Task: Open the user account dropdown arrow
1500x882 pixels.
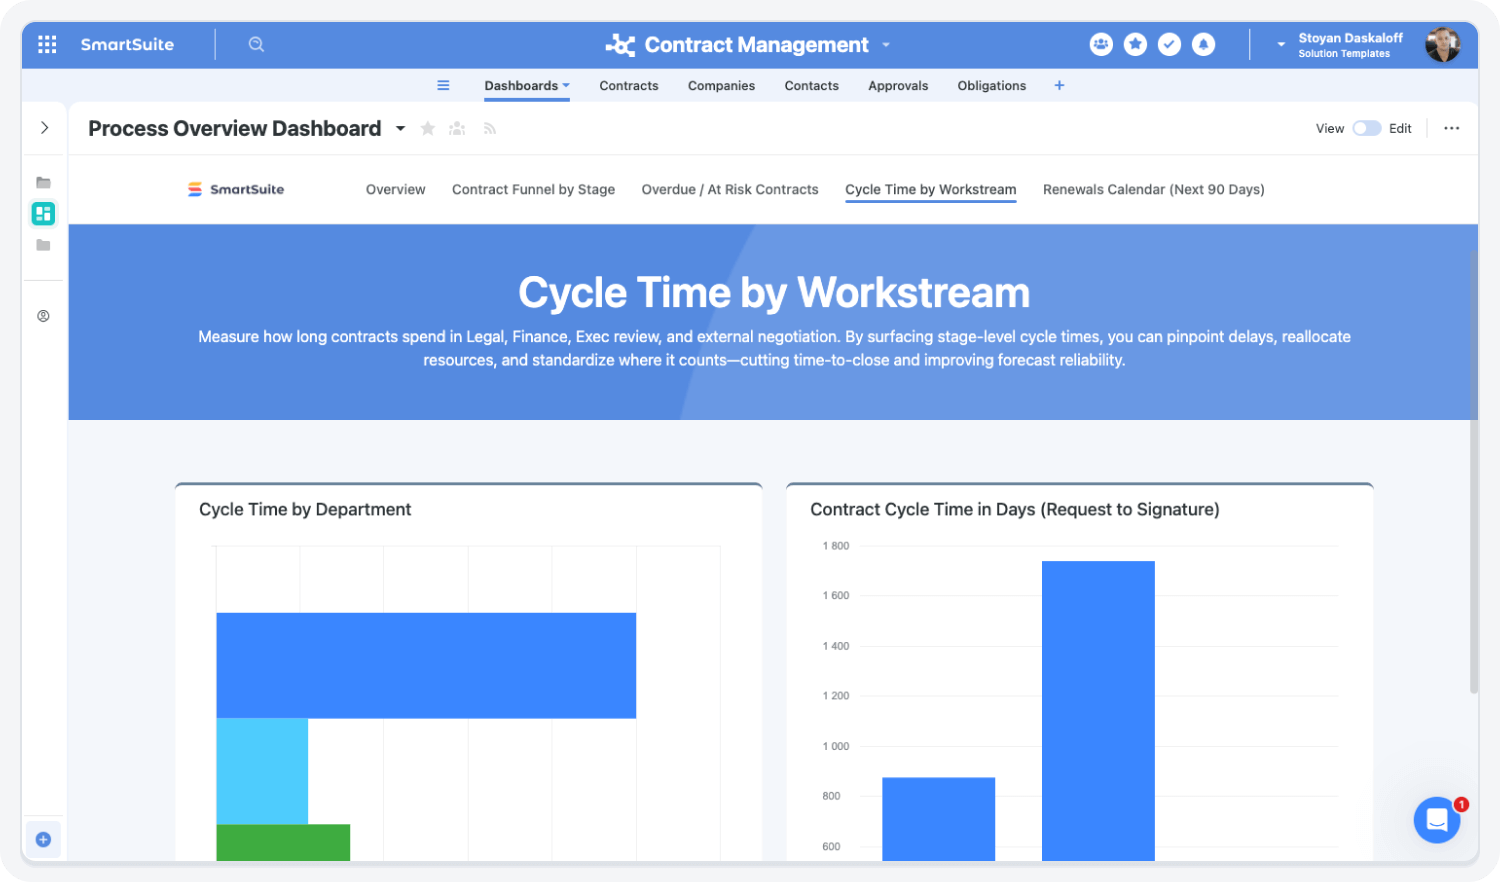Action: 1281,44
